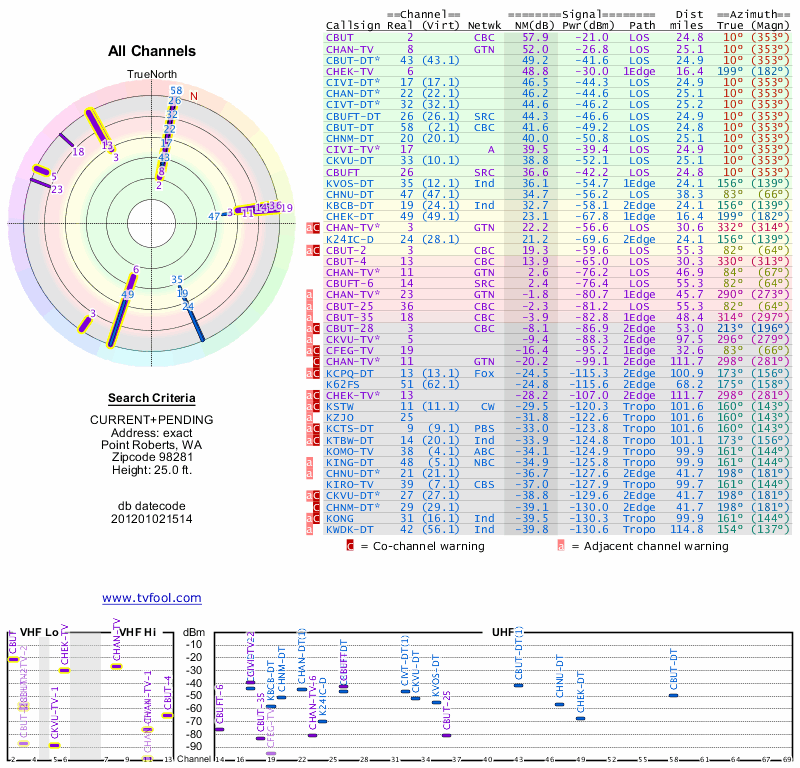Click the red Co-channel warning legend icon
The width and height of the screenshot is (800, 768).
350,546
